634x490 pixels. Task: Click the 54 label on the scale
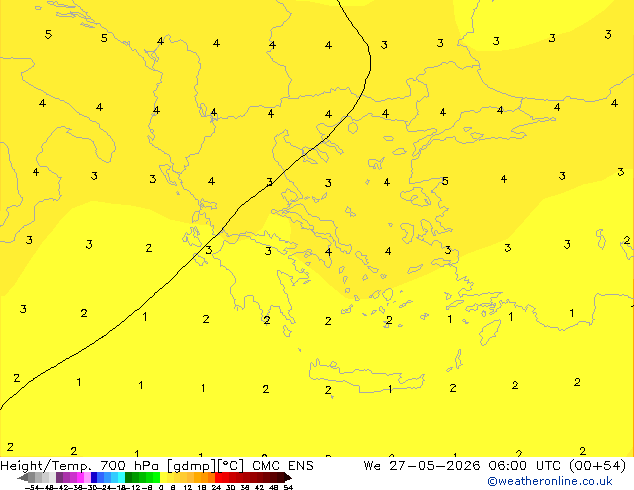point(288,487)
